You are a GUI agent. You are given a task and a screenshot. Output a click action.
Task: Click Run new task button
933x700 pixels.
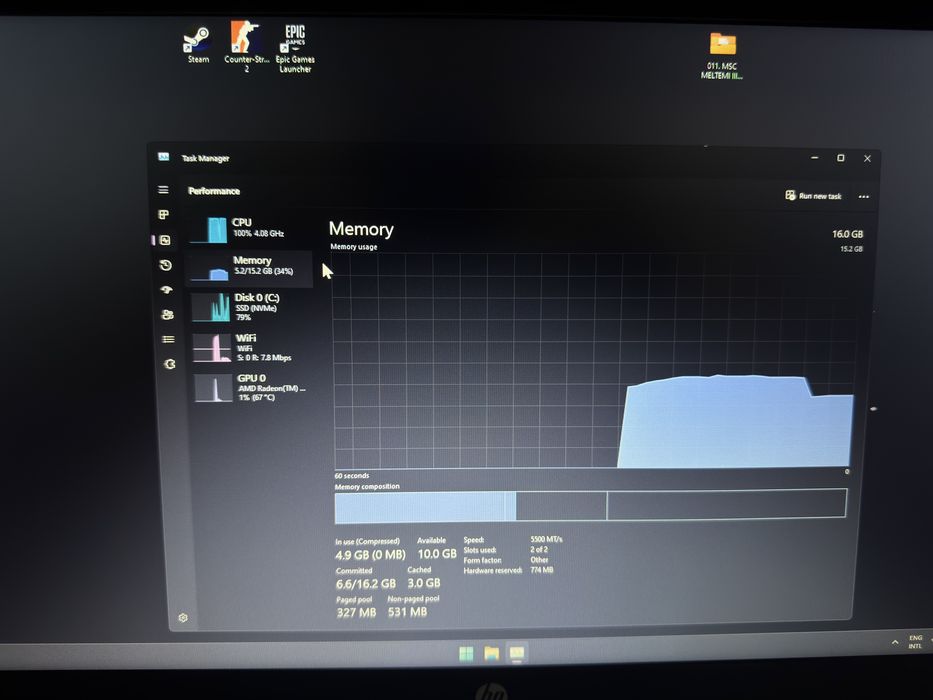(813, 196)
